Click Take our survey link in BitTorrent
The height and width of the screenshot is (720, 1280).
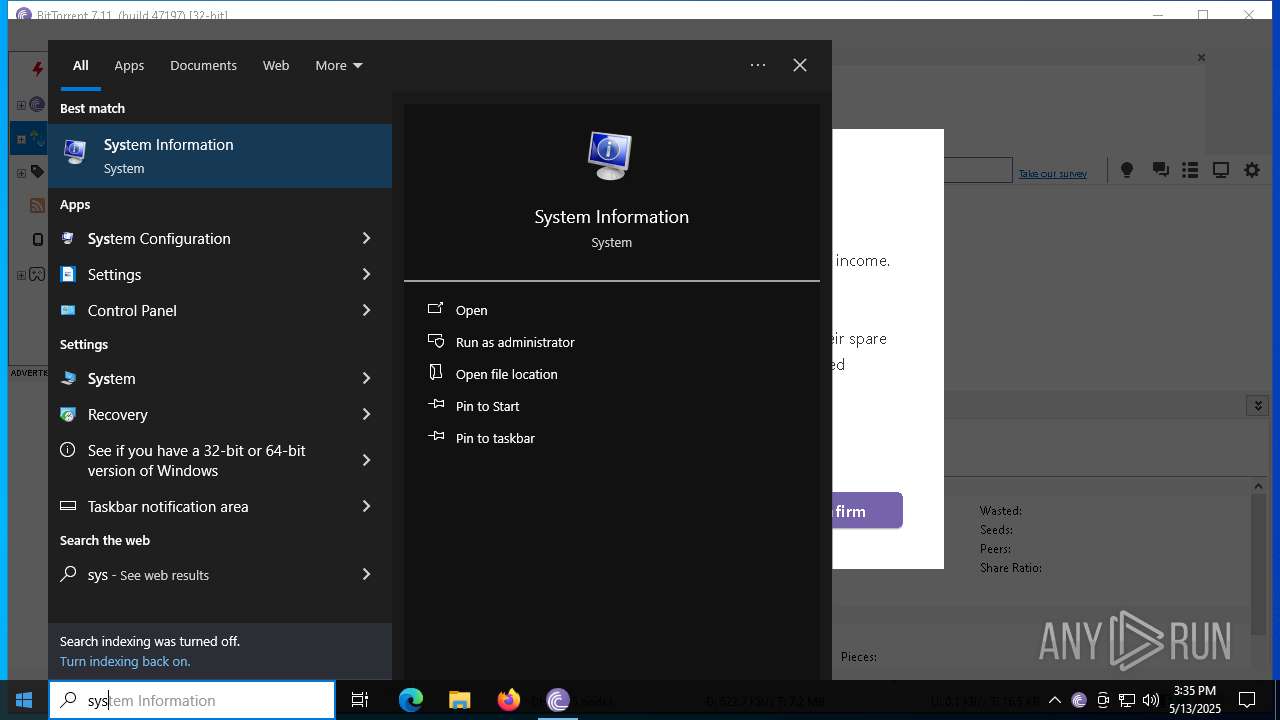point(1053,174)
